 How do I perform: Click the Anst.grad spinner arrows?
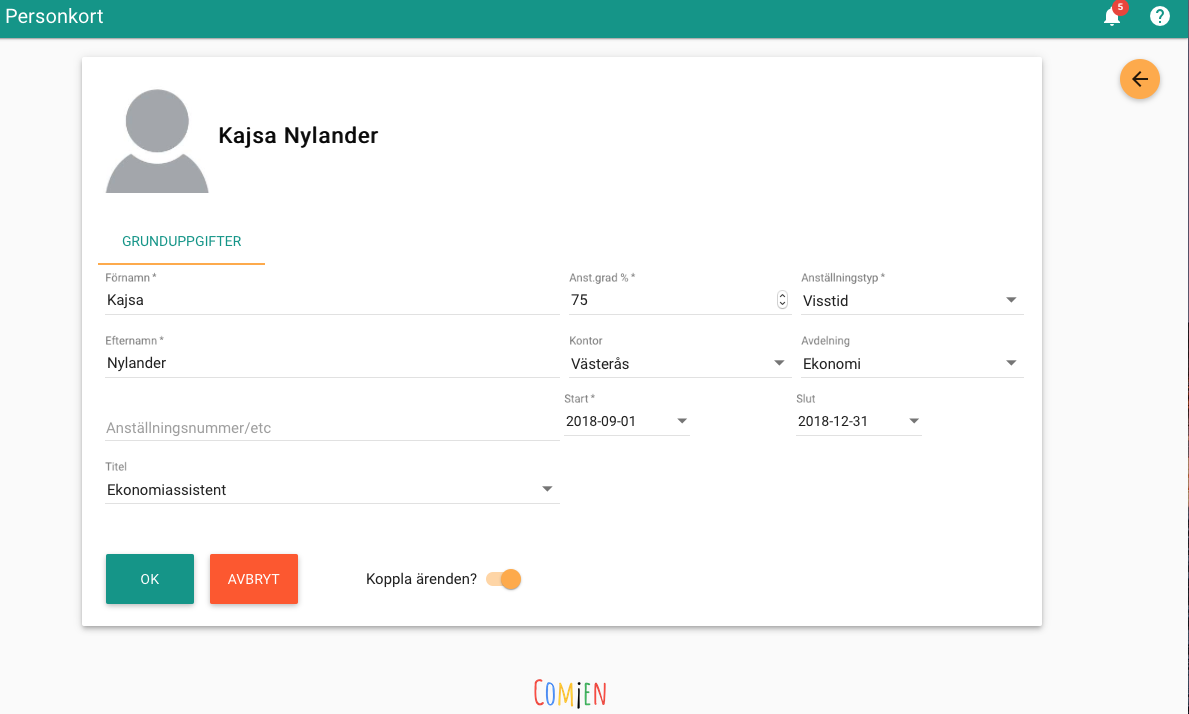click(782, 300)
